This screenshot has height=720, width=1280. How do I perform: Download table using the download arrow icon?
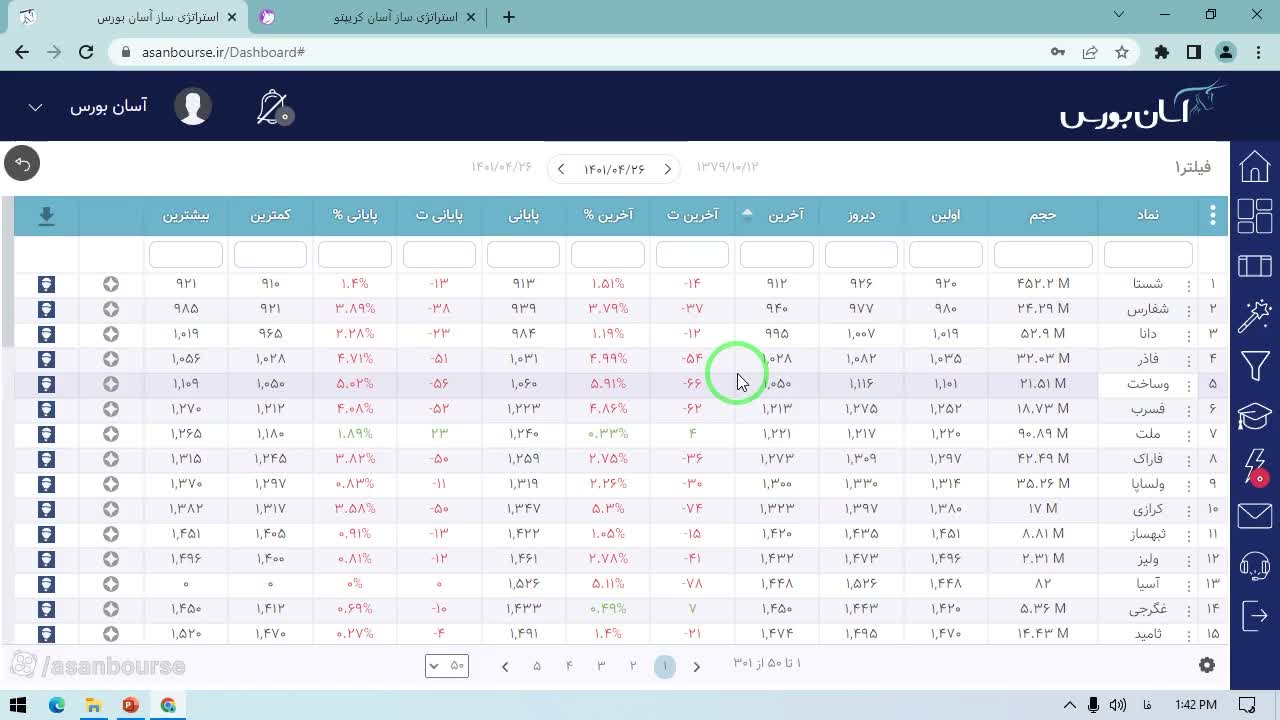(x=46, y=216)
